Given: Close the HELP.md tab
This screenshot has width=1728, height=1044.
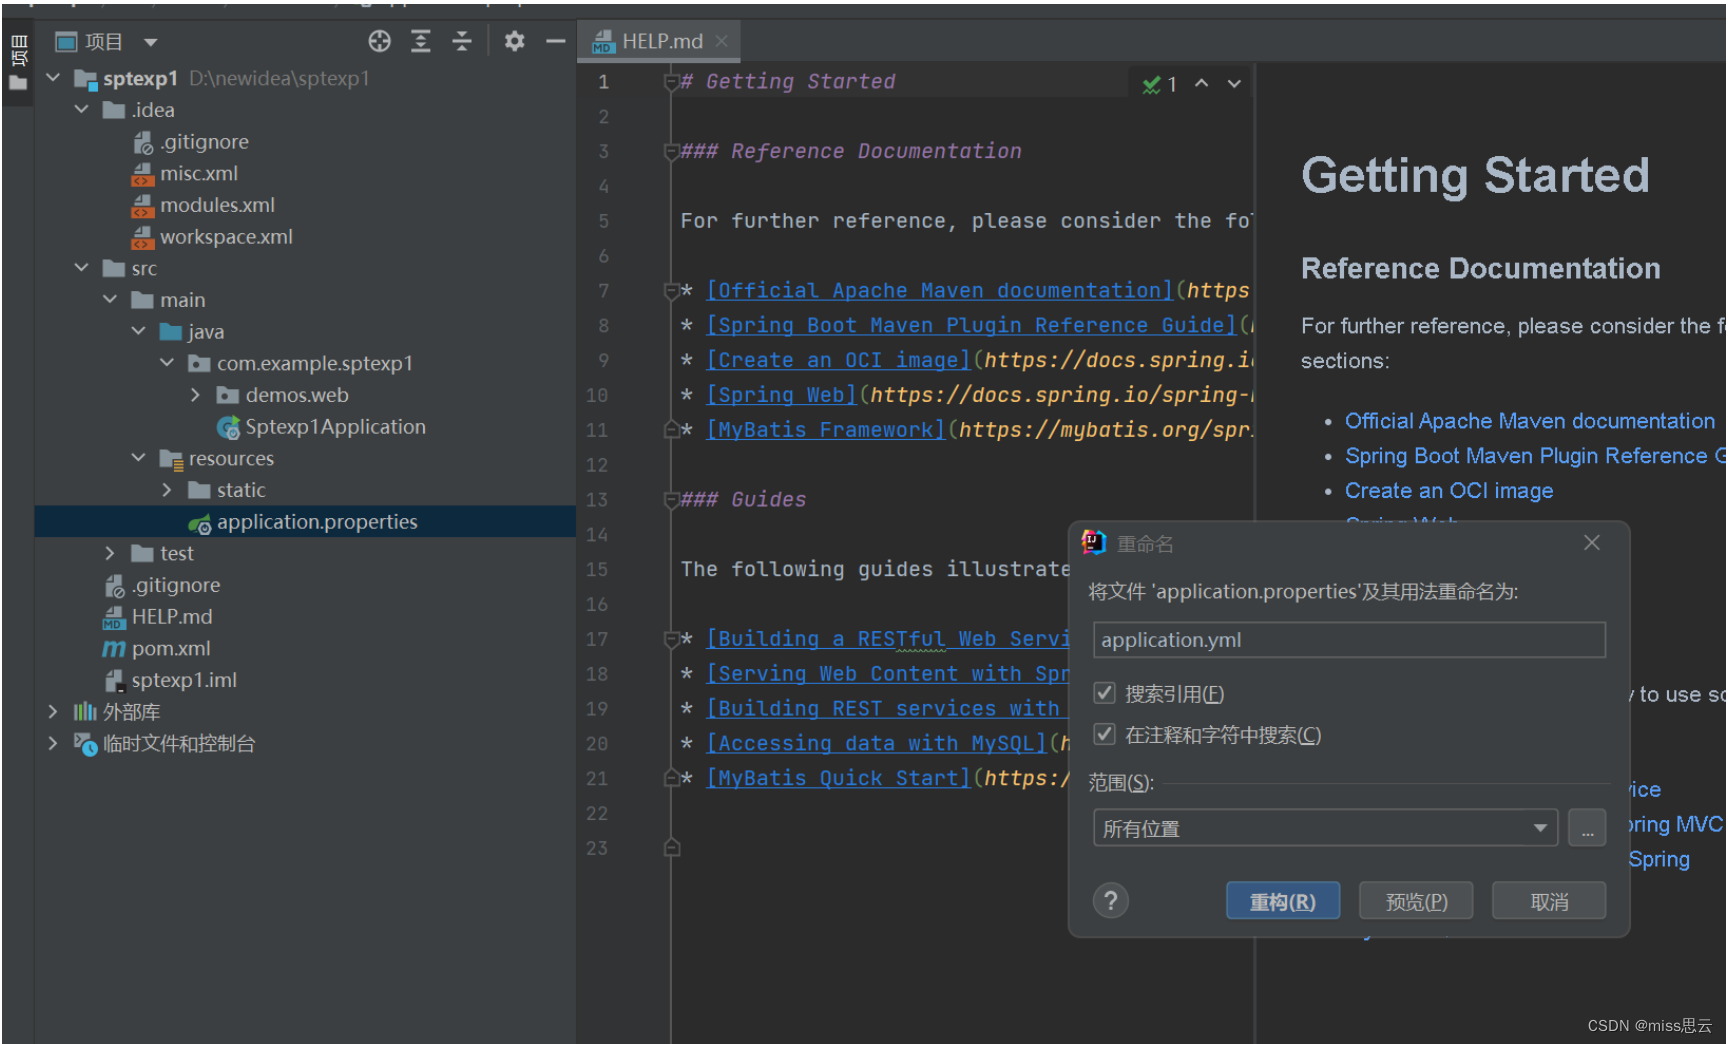Looking at the screenshot, I should pos(721,41).
